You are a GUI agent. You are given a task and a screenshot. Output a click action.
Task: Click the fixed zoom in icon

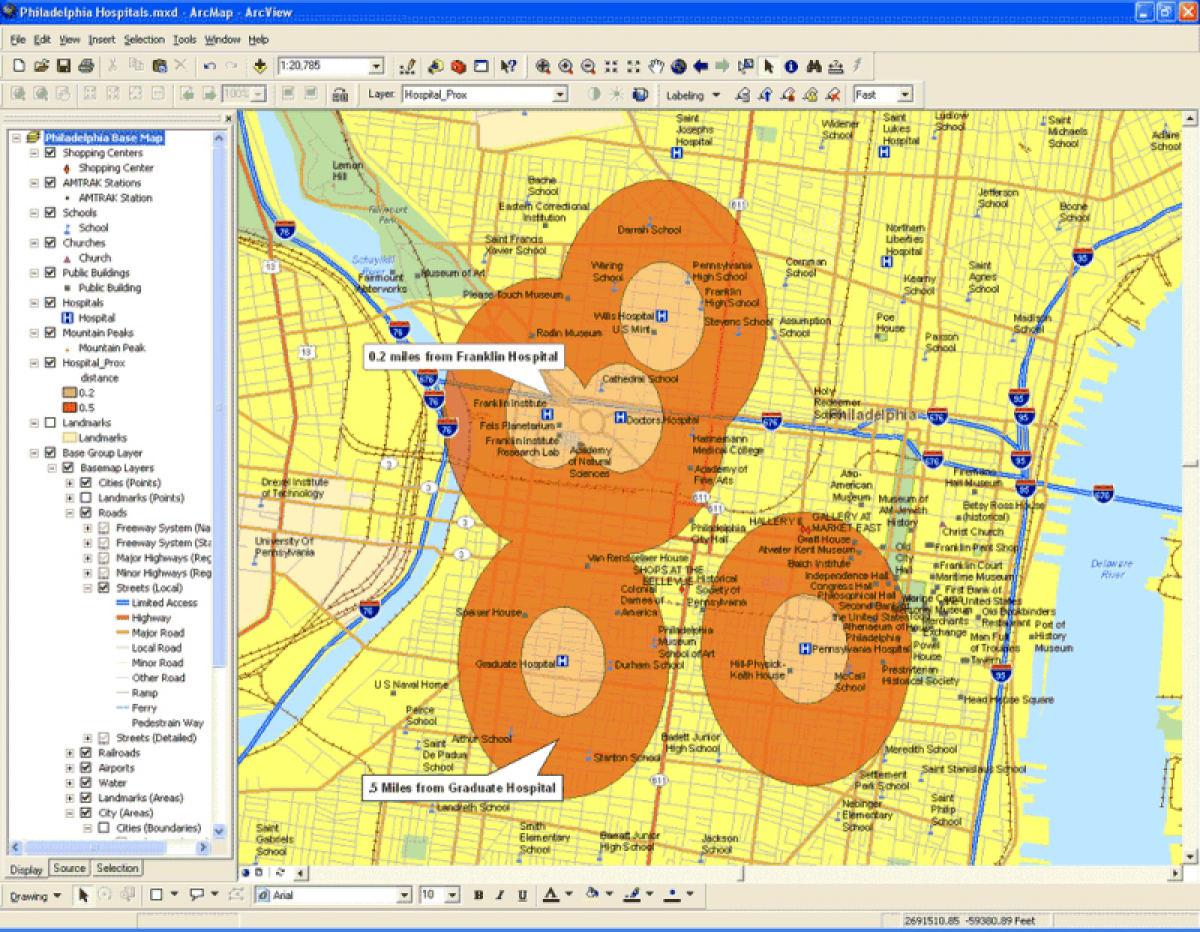point(610,67)
